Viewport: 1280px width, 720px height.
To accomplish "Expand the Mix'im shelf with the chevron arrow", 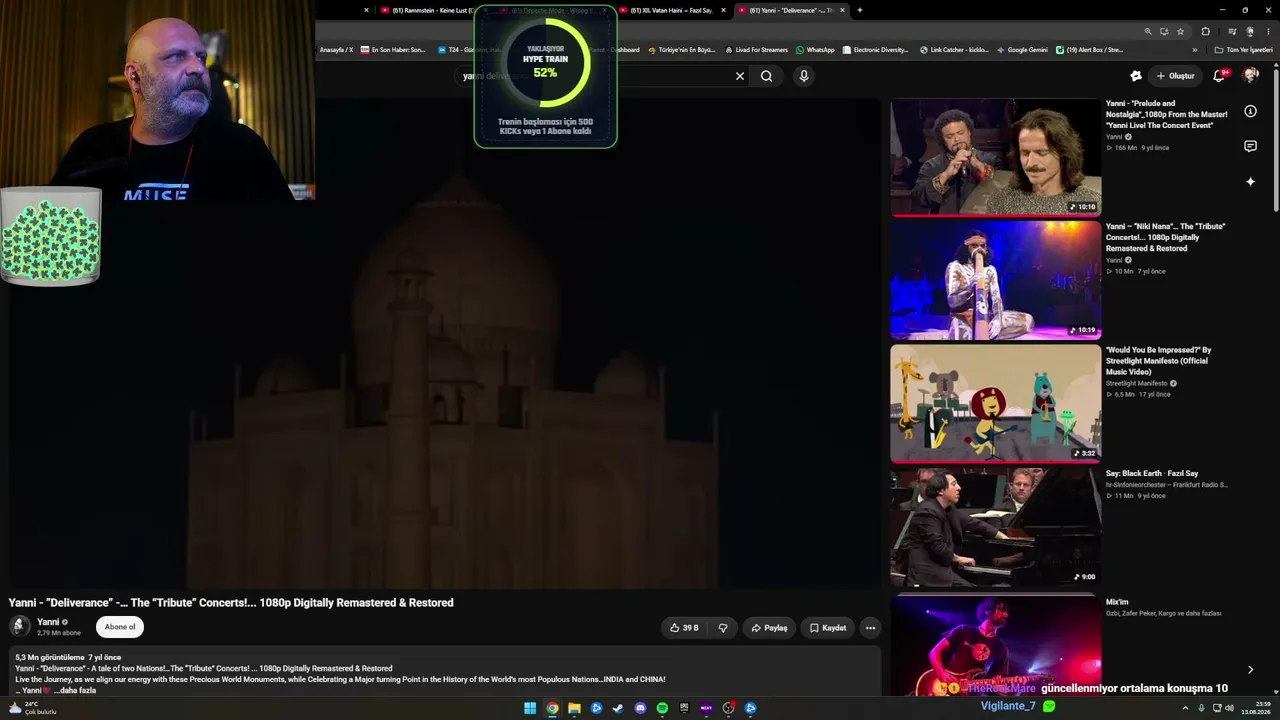I will tap(1250, 670).
